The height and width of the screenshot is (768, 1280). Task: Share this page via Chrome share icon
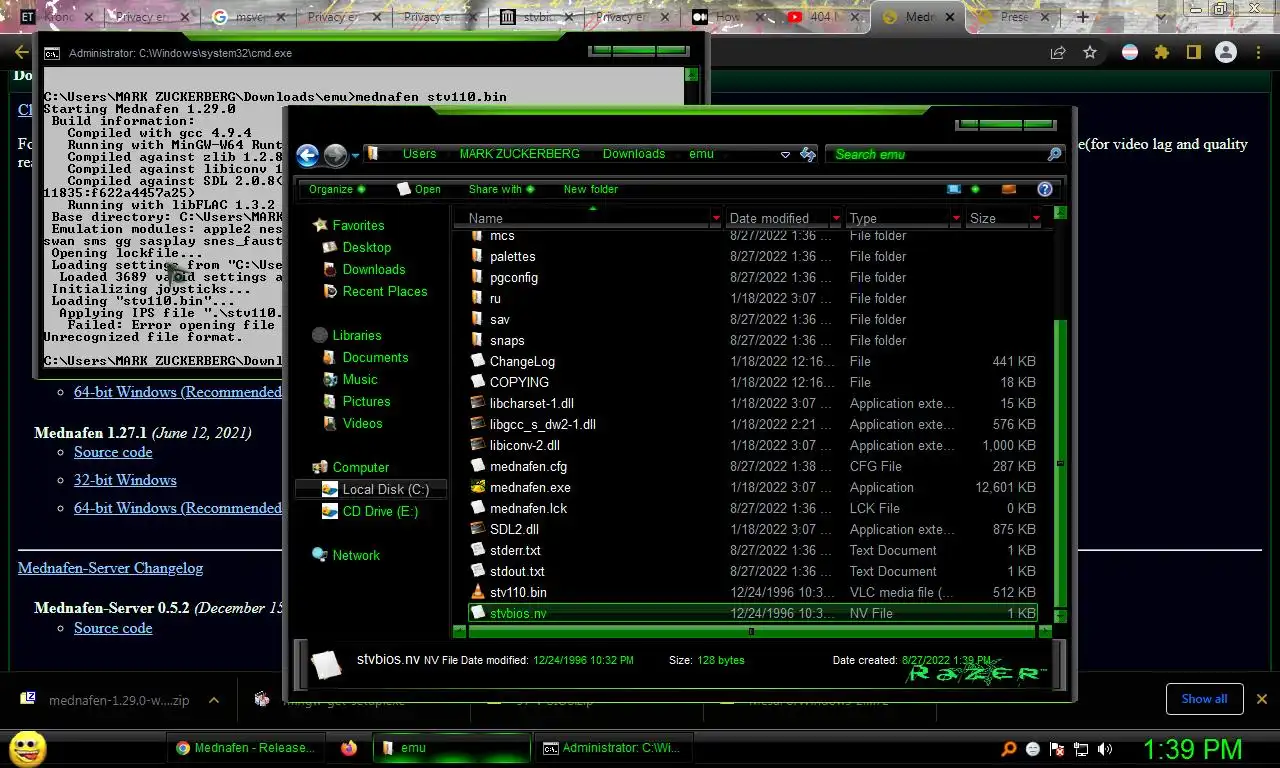pos(1057,53)
